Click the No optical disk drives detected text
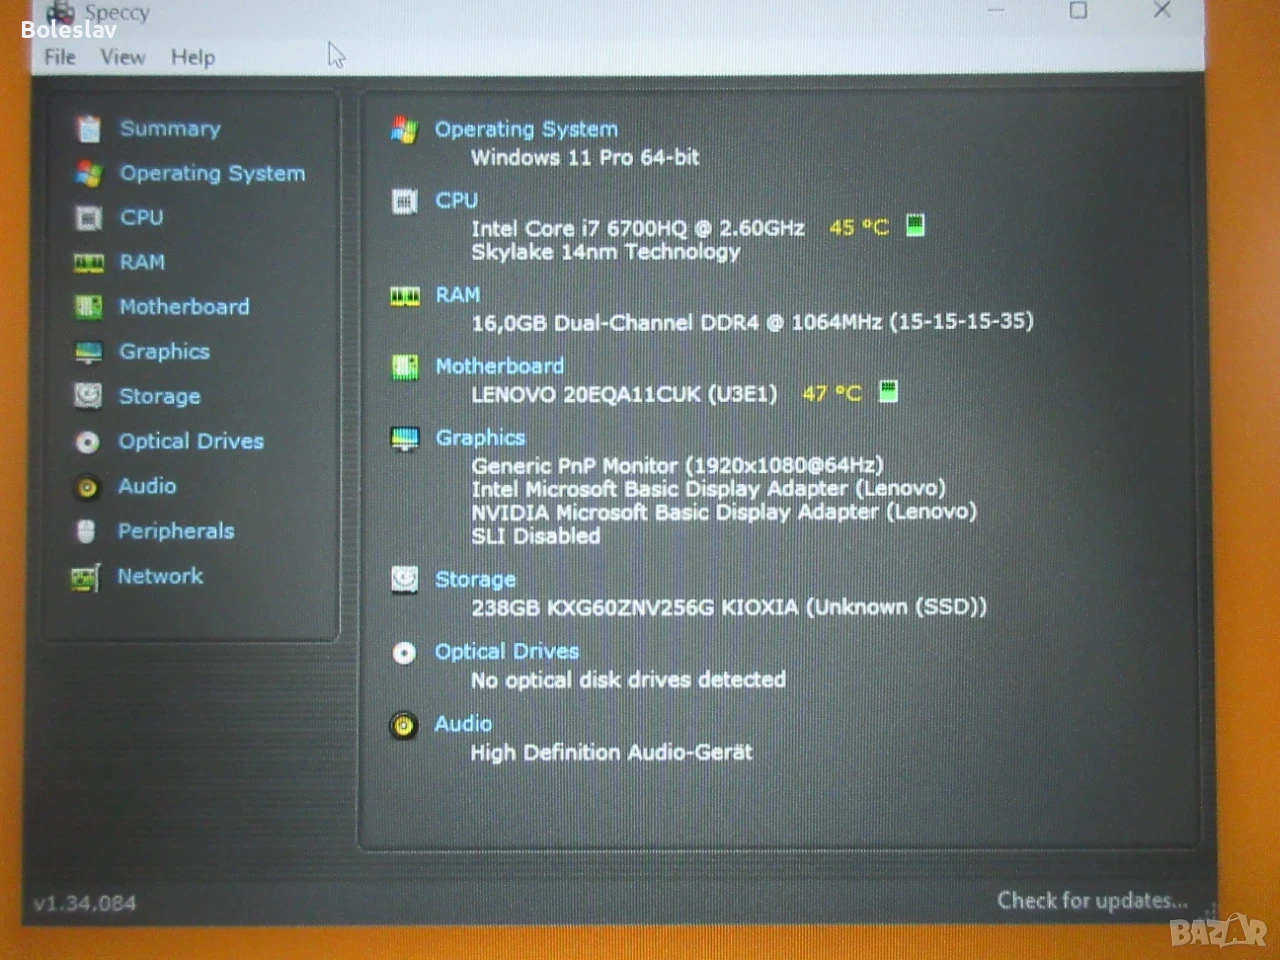This screenshot has width=1280, height=960. coord(628,680)
